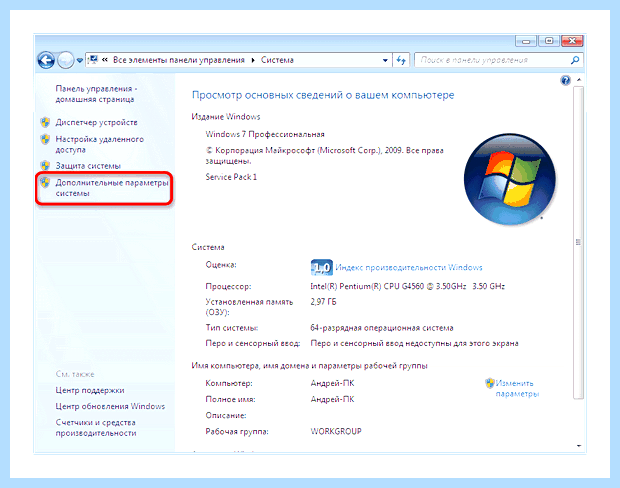Expand the double chevron breadcrumb overflow

105,60
